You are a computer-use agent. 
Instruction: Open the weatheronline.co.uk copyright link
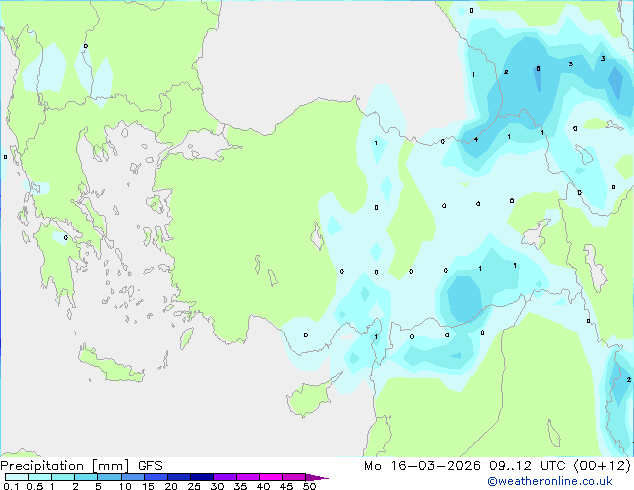coord(550,481)
